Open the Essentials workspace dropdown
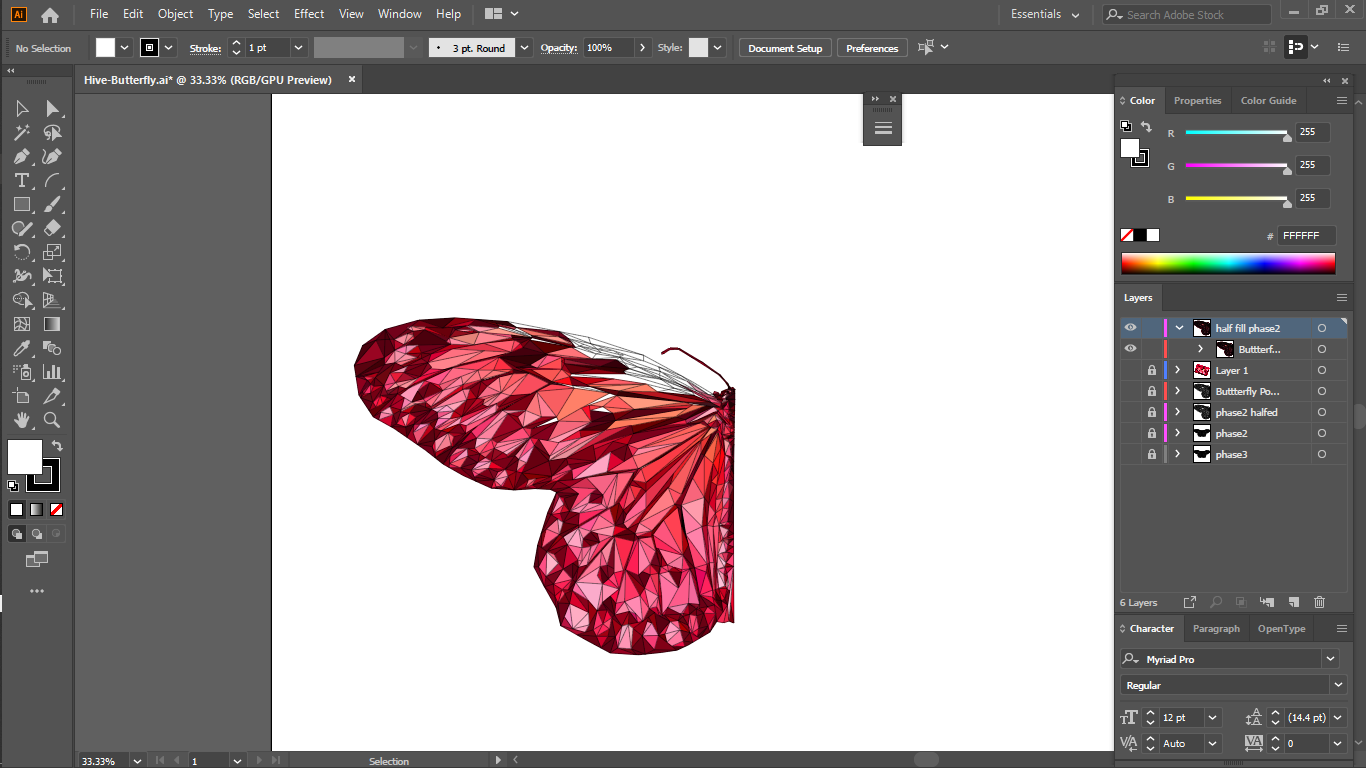 [x=1045, y=14]
